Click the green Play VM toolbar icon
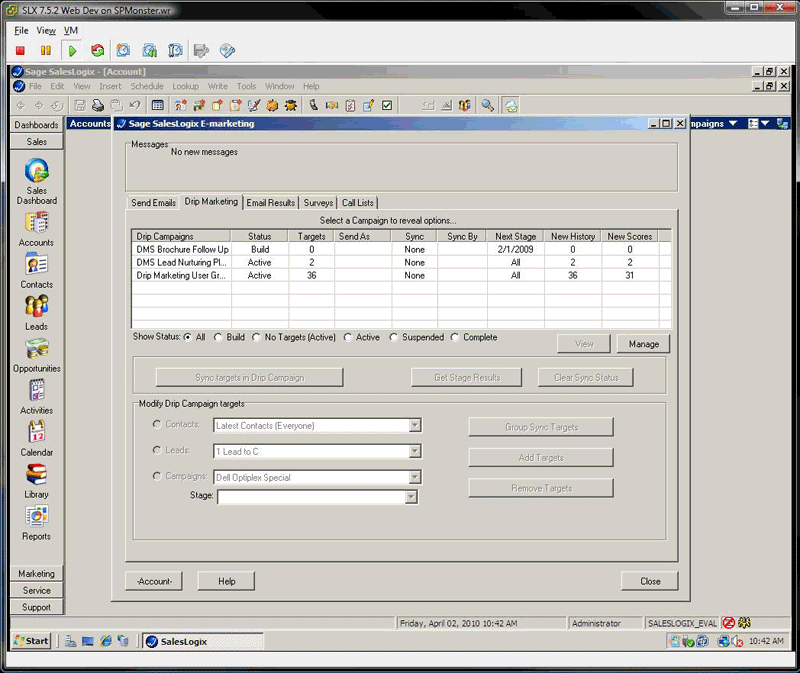800x673 pixels. click(72, 51)
